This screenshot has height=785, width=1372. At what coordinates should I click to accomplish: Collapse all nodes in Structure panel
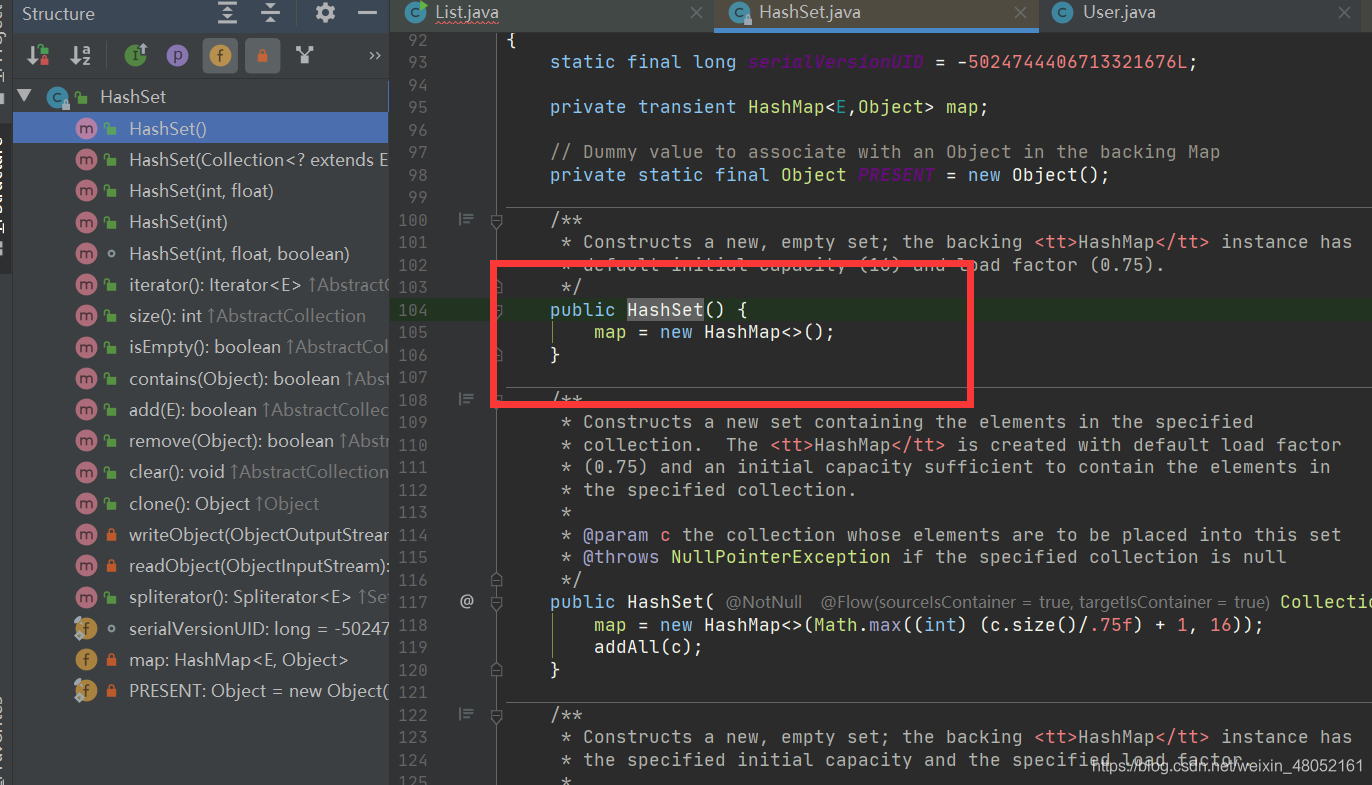[x=270, y=13]
